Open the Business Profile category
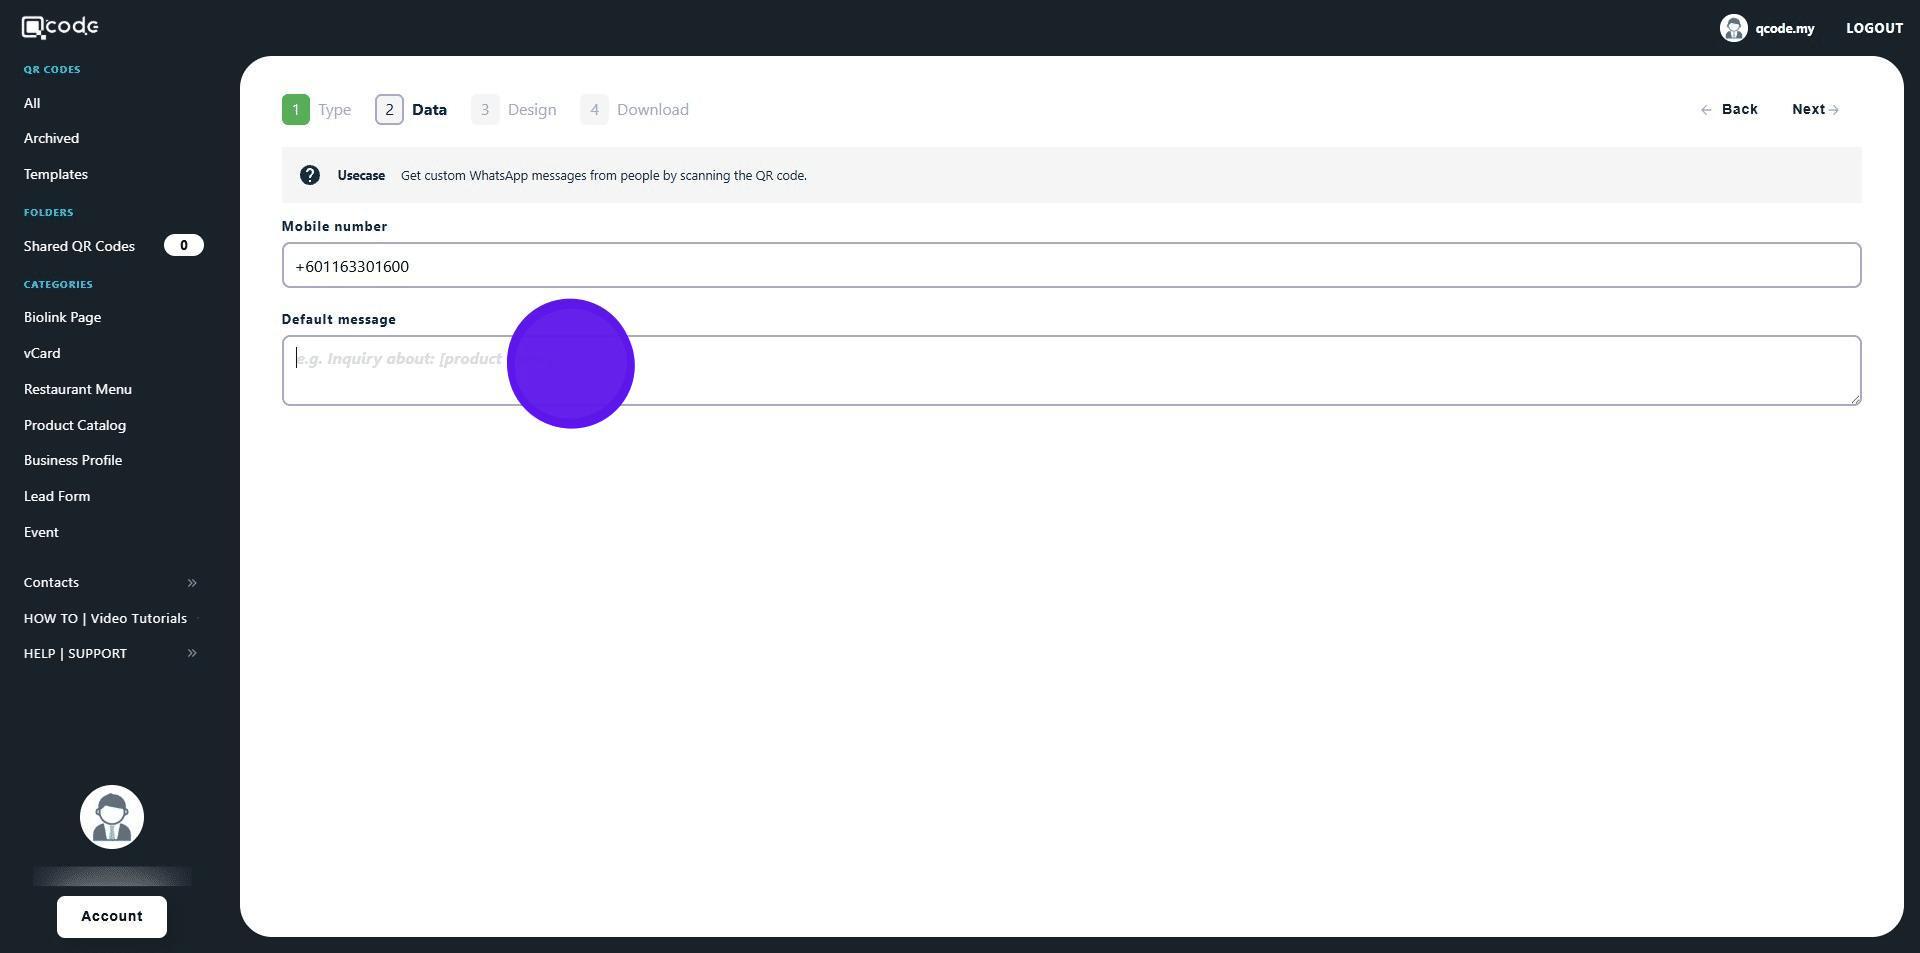Image resolution: width=1920 pixels, height=953 pixels. (x=73, y=460)
